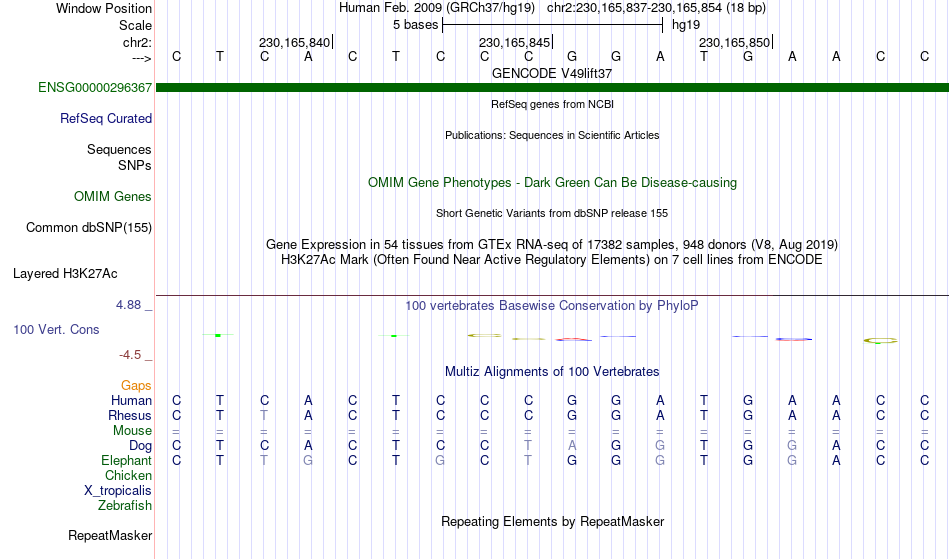950x559 pixels.
Task: Click the 230,165,850 ruler position
Action: (734, 42)
